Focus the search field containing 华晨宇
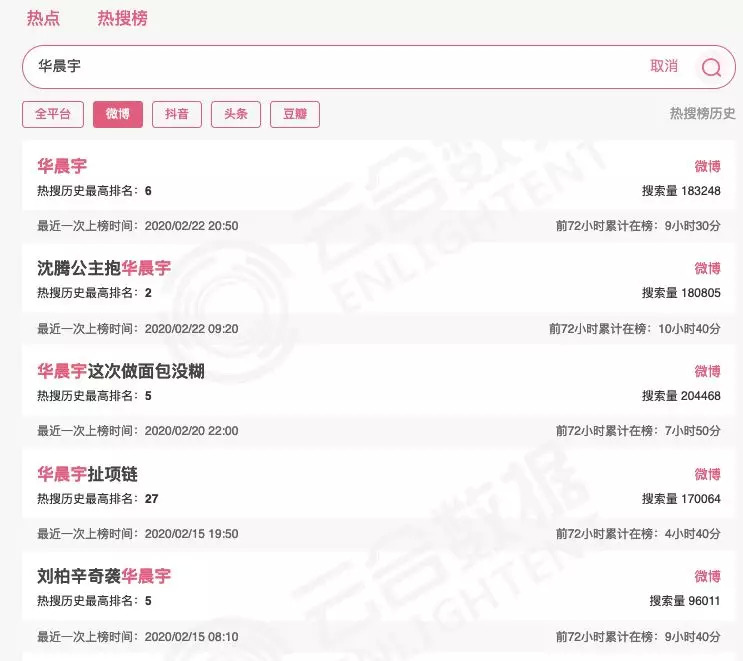 point(379,67)
